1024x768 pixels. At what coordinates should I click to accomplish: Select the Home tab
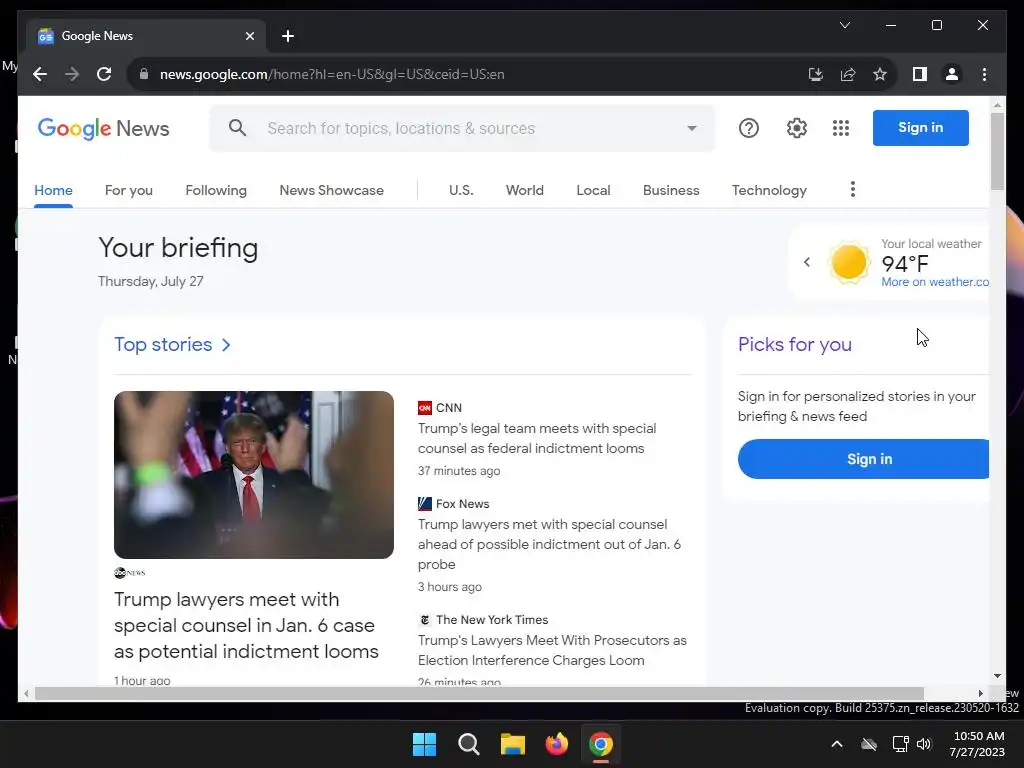[x=54, y=190]
